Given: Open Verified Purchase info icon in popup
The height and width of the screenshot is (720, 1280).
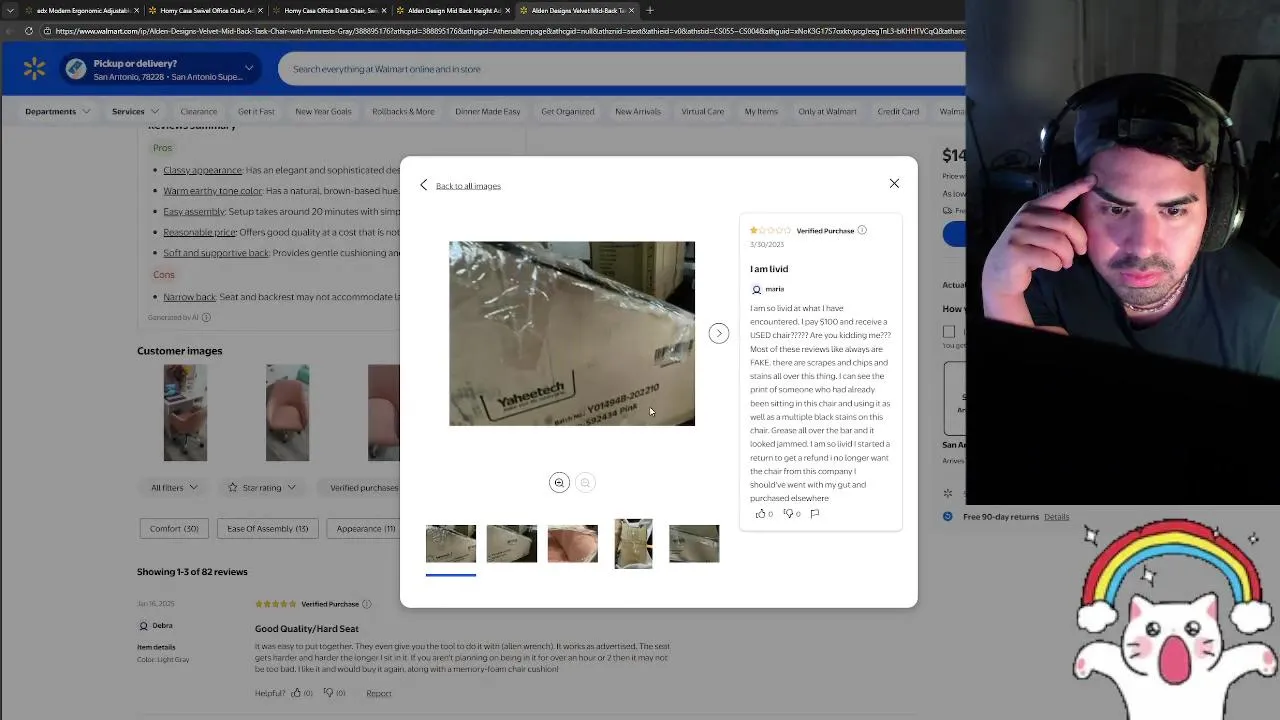Looking at the screenshot, I should pyautogui.click(x=862, y=230).
